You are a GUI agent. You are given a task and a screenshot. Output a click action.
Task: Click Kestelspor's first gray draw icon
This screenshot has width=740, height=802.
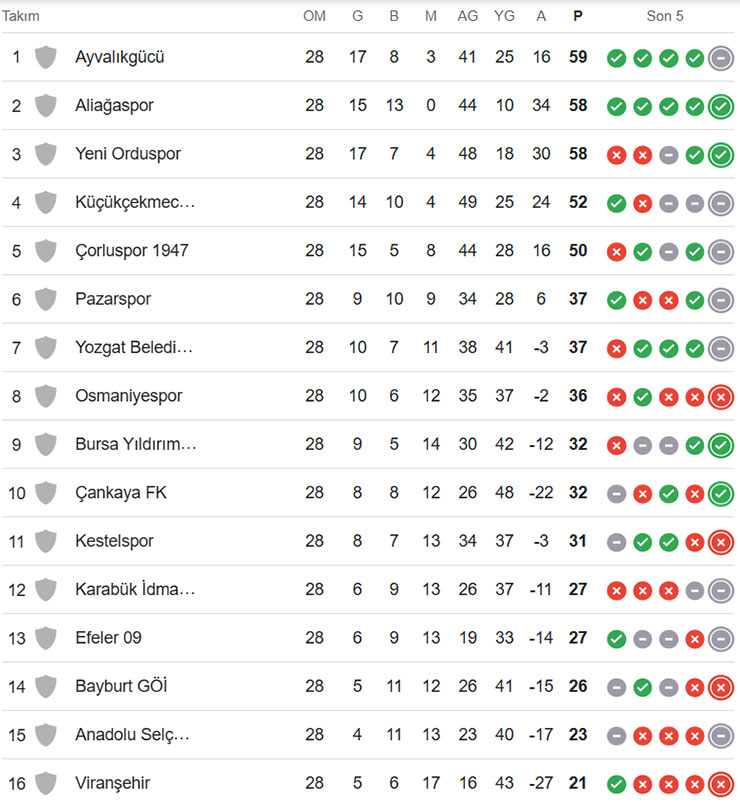pos(616,542)
